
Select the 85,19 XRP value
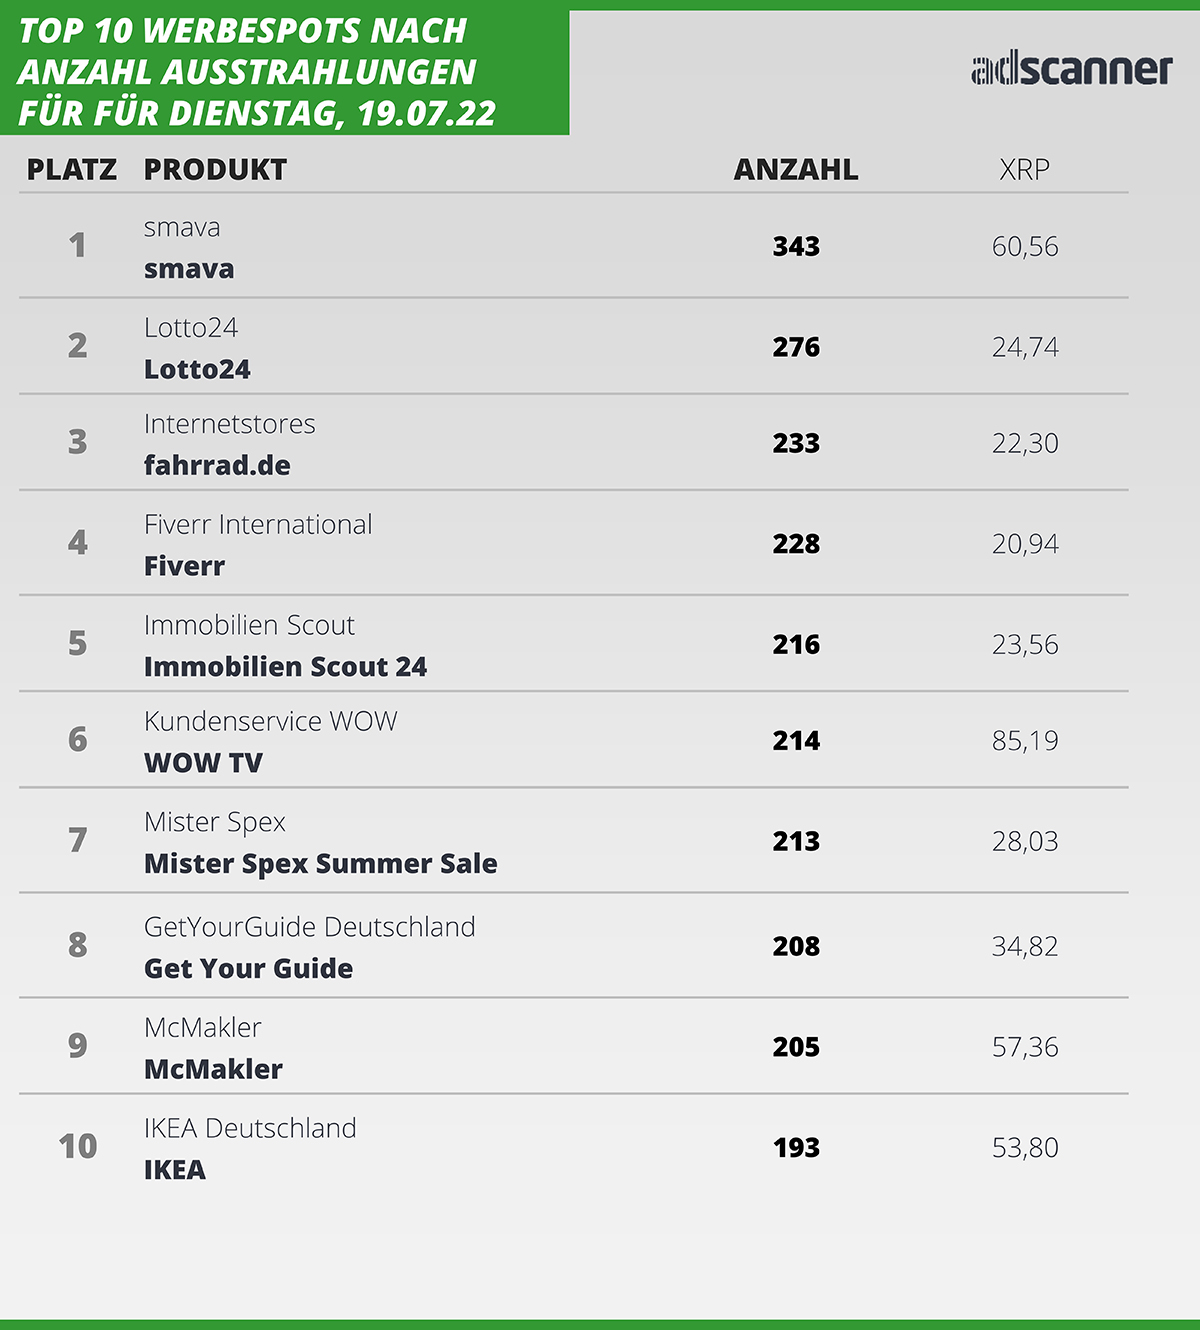(x=1025, y=741)
